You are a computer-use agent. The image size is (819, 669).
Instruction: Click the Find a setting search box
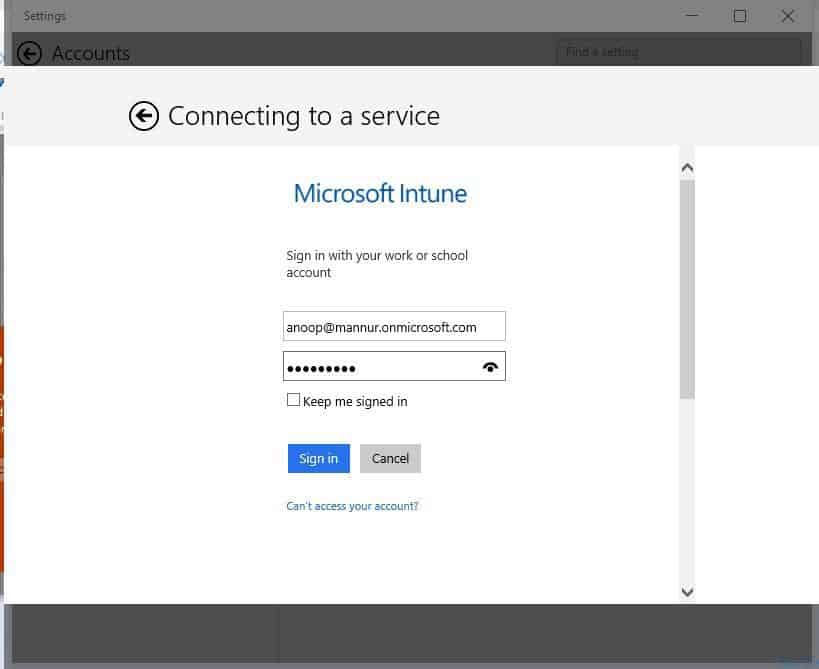[679, 52]
